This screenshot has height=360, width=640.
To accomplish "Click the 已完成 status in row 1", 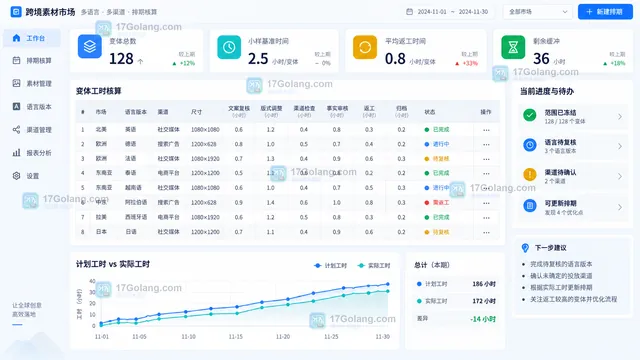I will [x=437, y=129].
